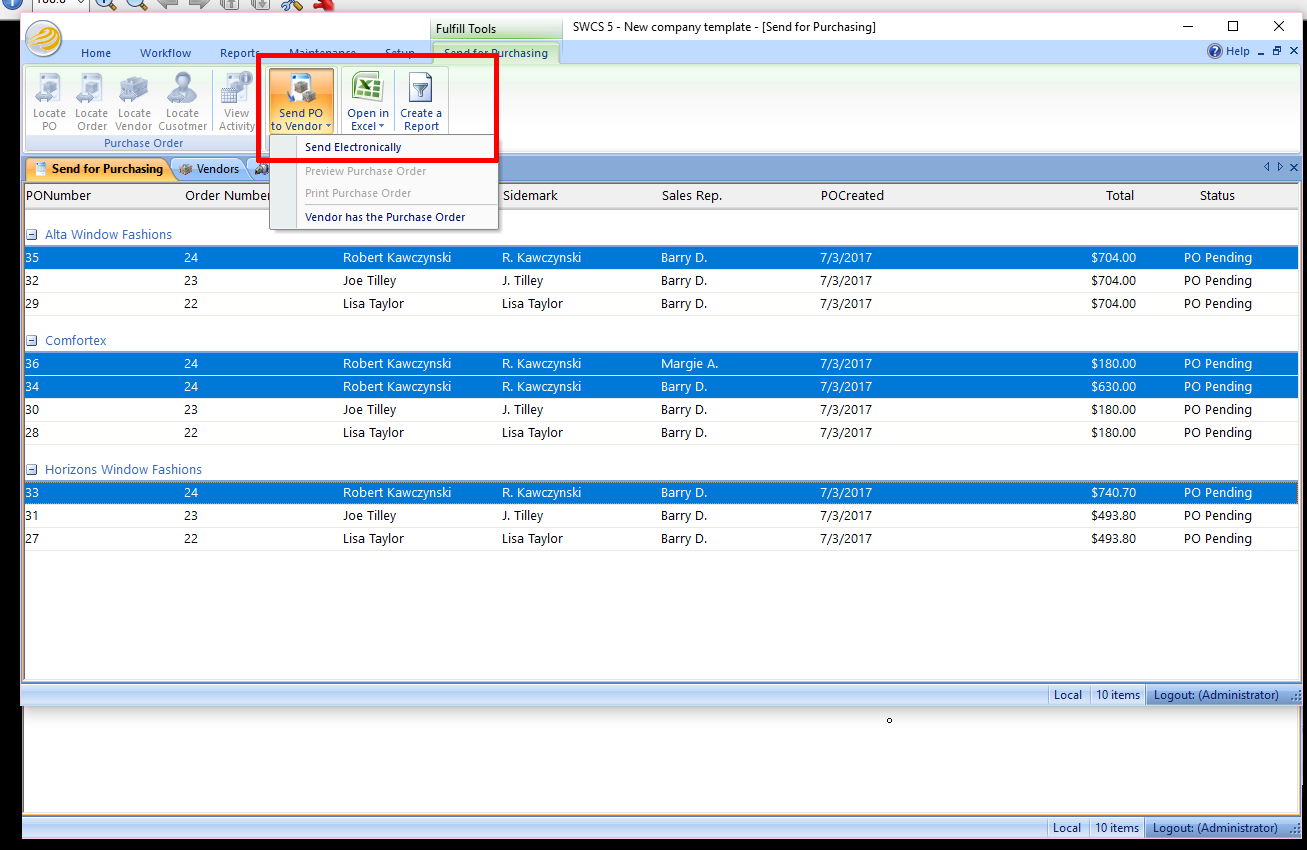Collapse Comfortex group with its minus box

click(x=31, y=341)
